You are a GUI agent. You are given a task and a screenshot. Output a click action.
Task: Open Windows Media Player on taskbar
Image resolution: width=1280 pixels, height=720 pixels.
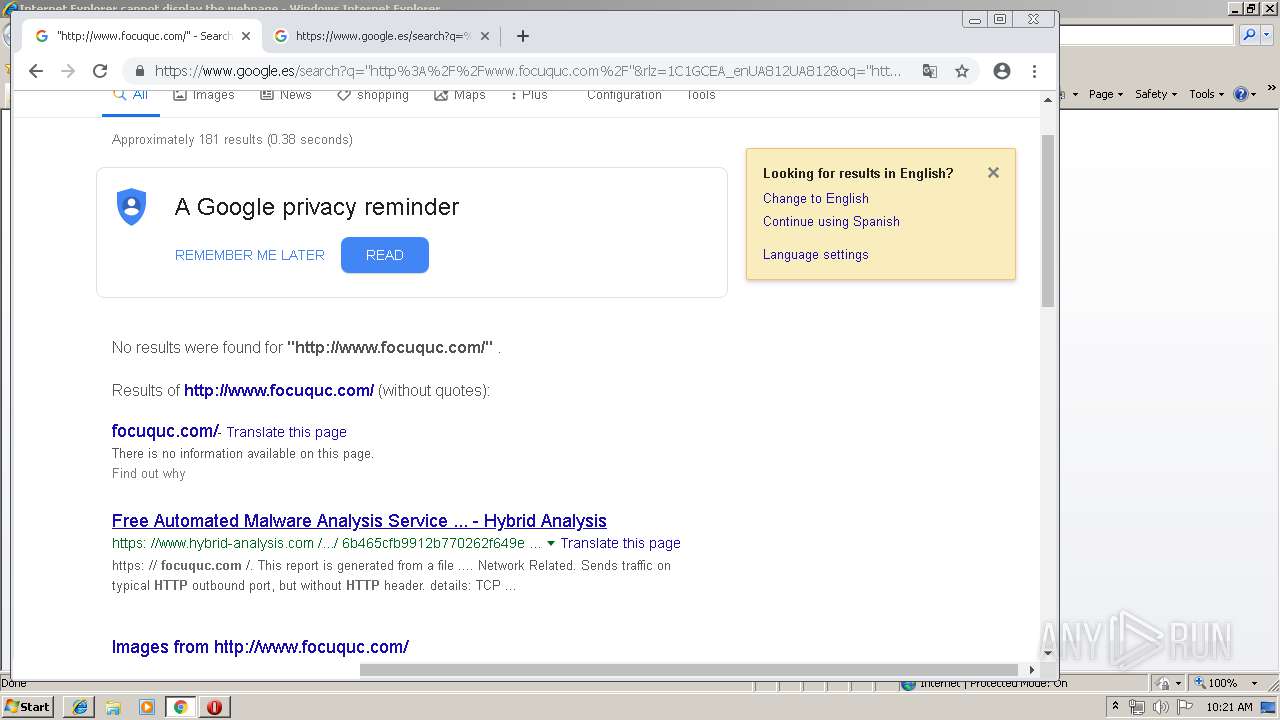coord(147,707)
